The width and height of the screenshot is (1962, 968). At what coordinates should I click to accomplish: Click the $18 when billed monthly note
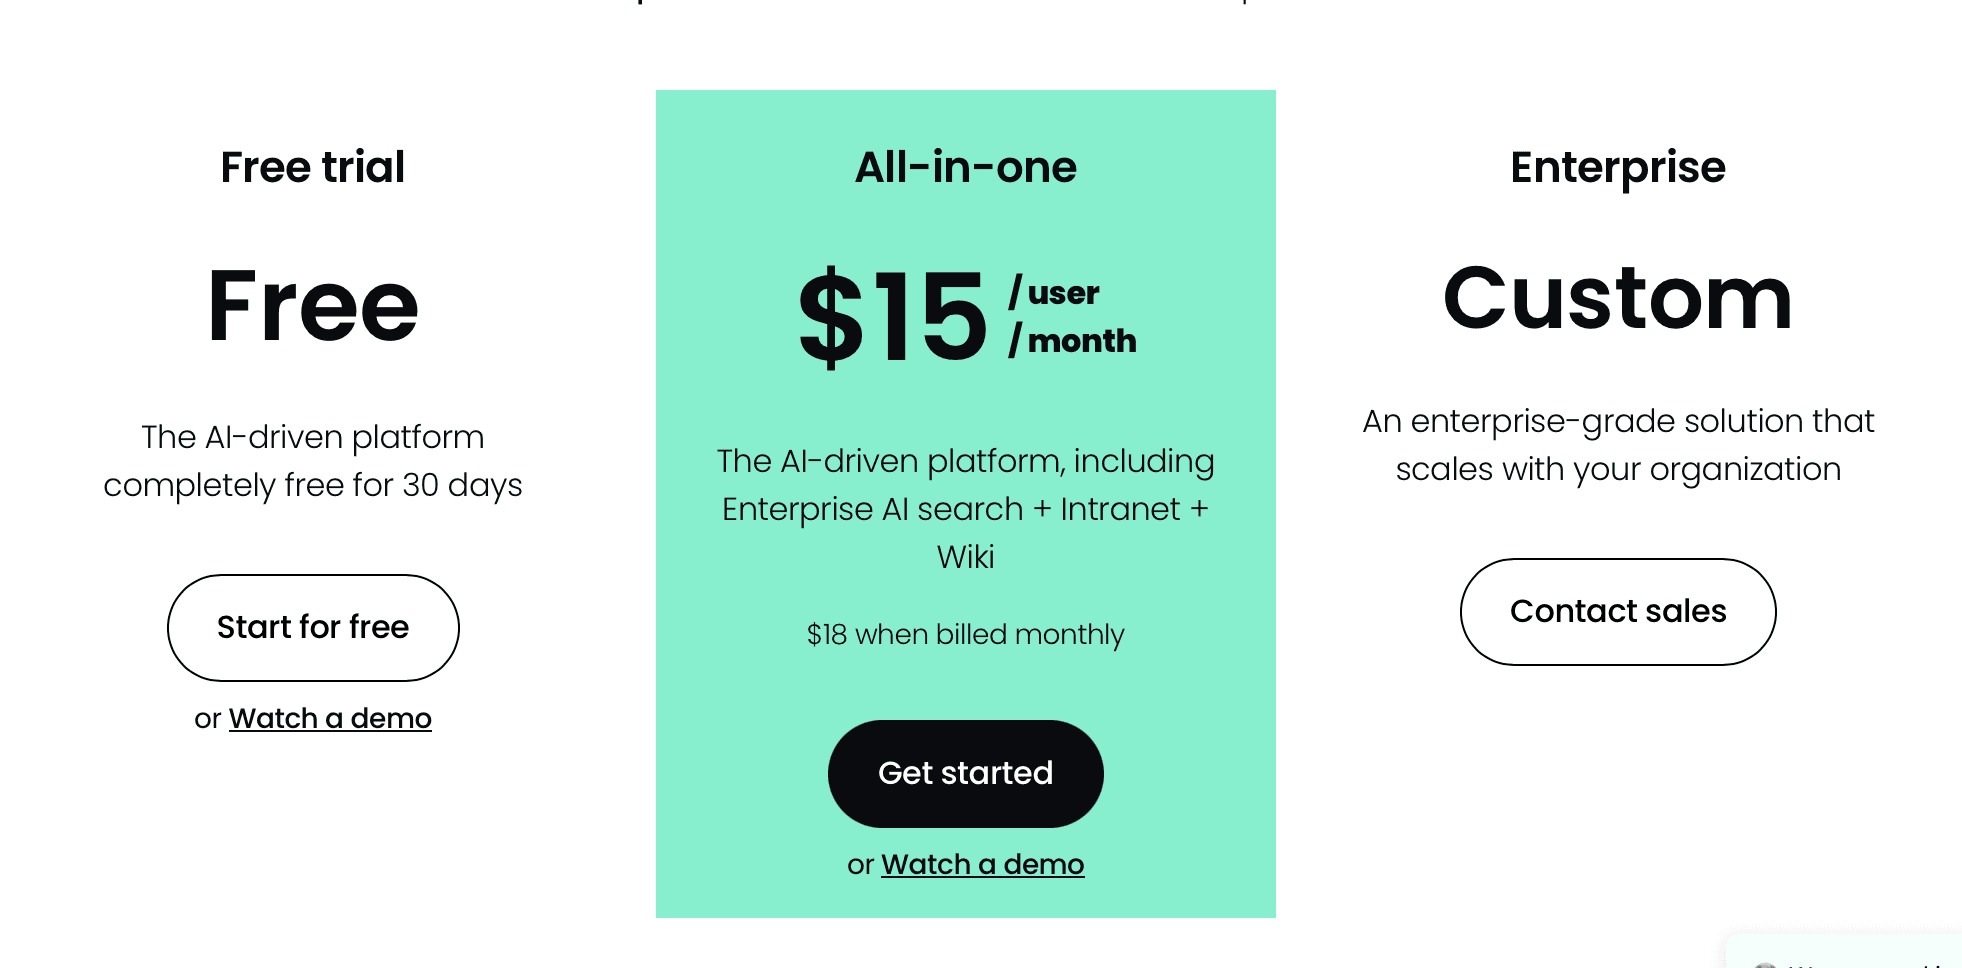click(965, 634)
